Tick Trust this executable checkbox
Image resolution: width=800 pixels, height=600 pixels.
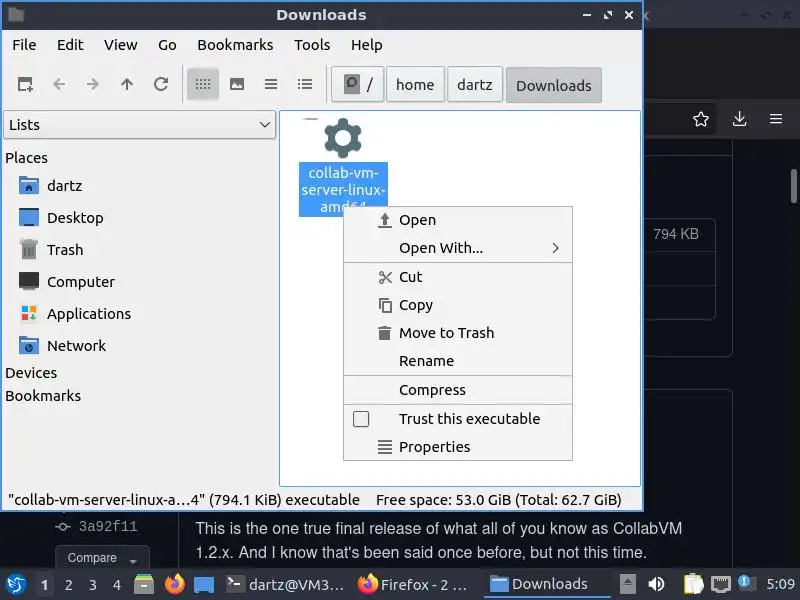(x=361, y=419)
